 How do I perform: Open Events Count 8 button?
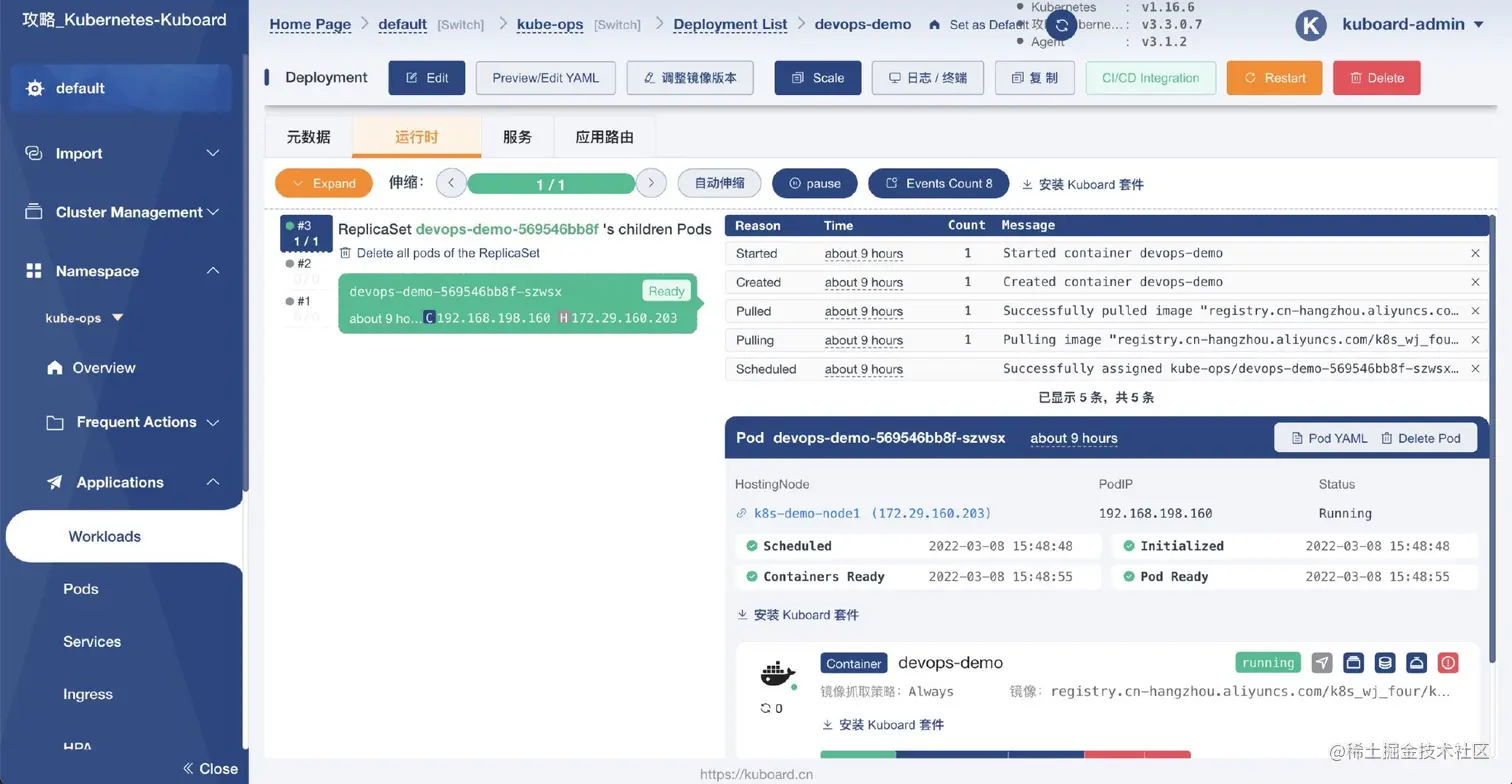click(x=938, y=183)
